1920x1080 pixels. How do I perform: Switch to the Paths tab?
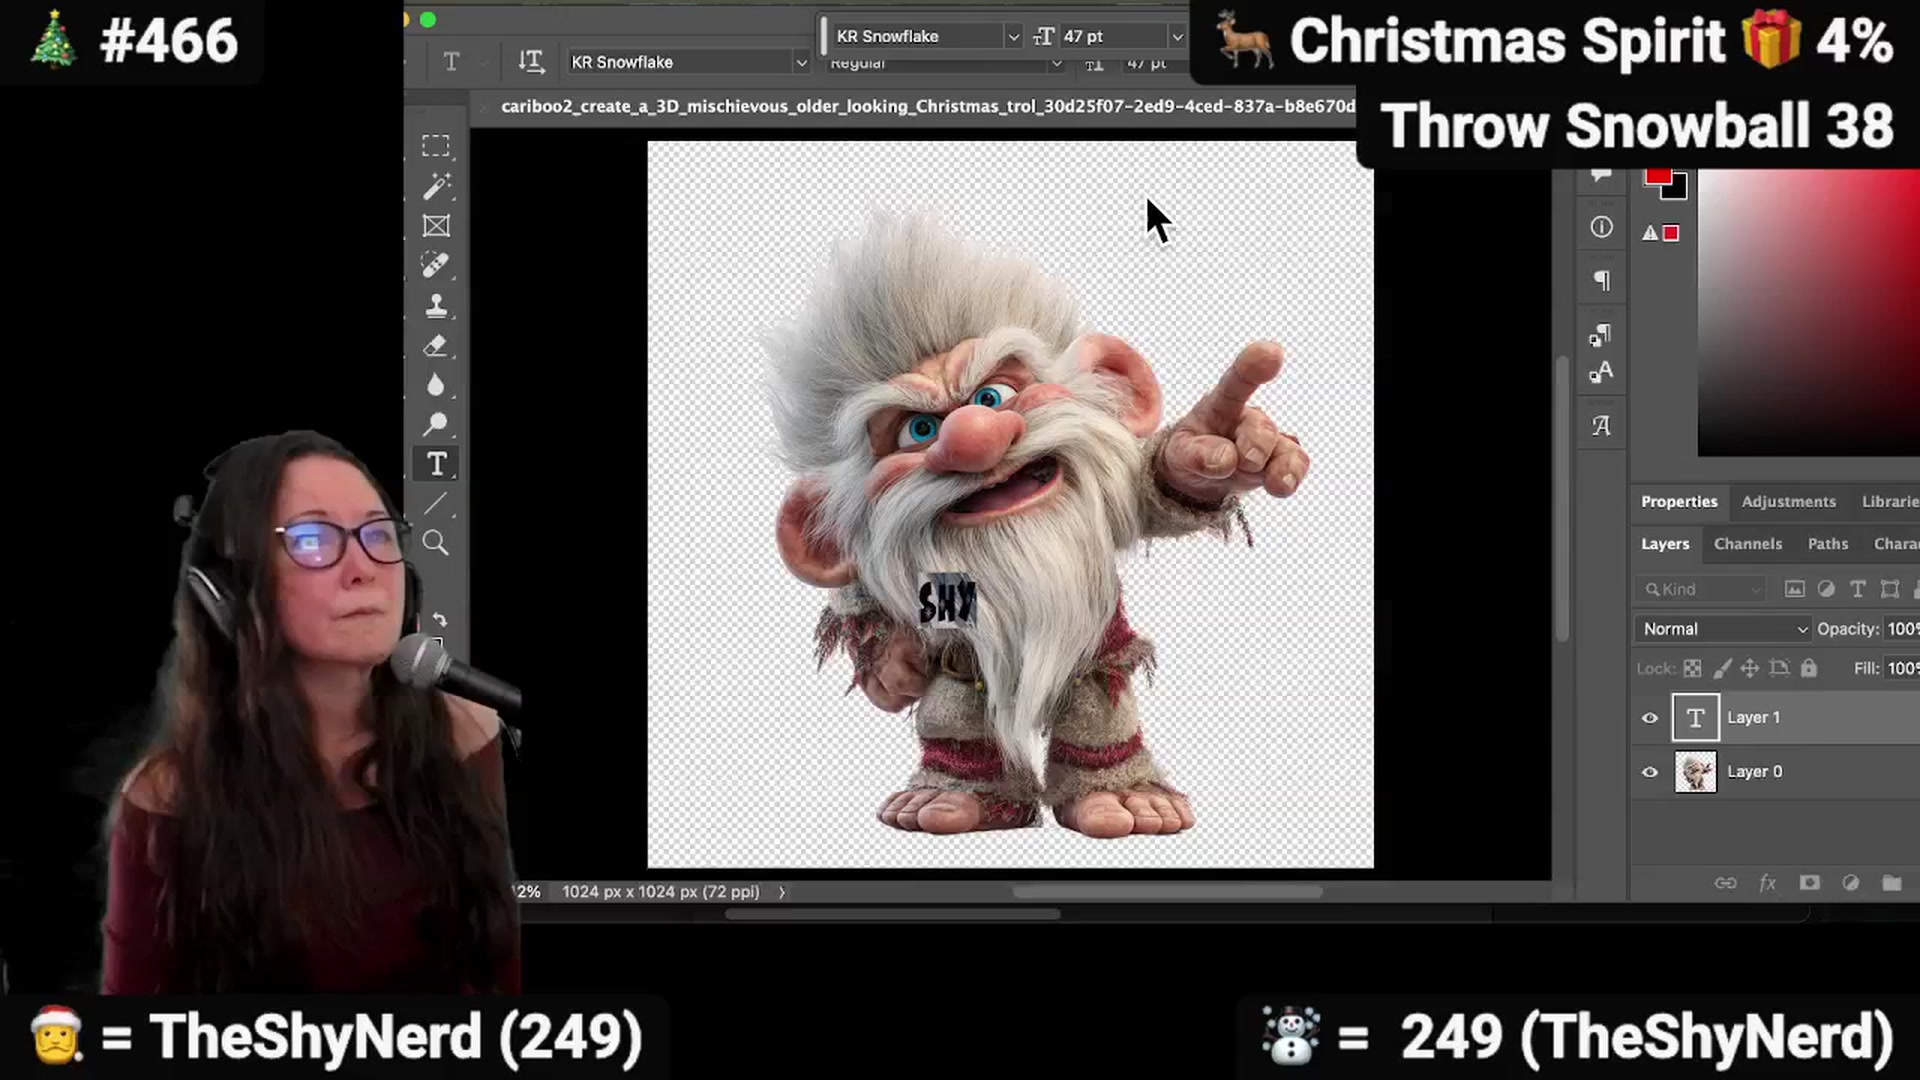(x=1828, y=544)
